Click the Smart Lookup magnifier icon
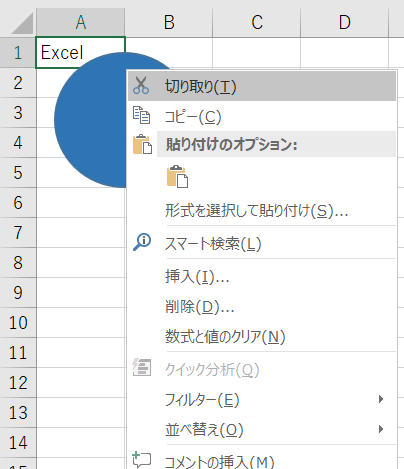This screenshot has width=404, height=469. [142, 242]
